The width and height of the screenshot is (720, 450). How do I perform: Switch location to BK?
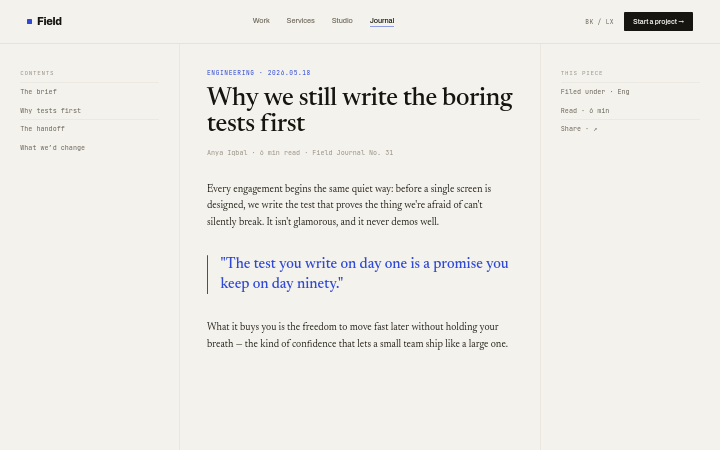[x=589, y=22]
